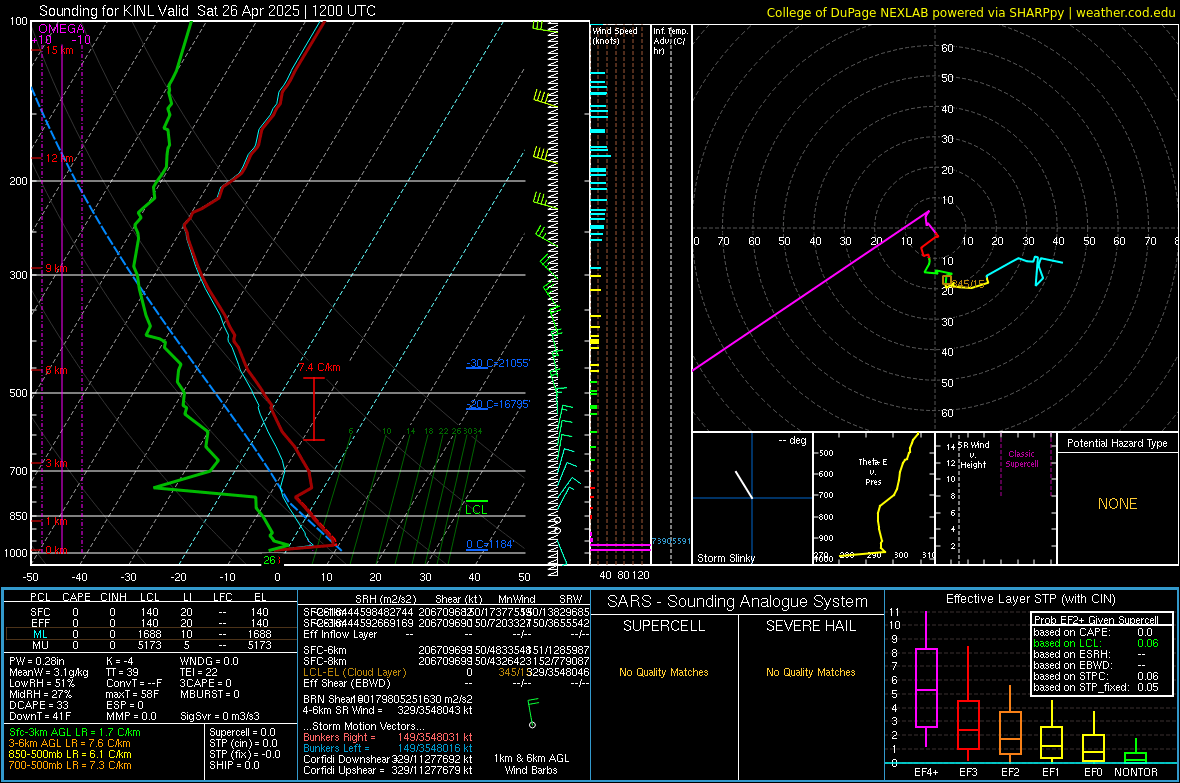Screen dimensions: 1180x783
Task: Click the SHIP = 0.0 value
Action: (234, 765)
